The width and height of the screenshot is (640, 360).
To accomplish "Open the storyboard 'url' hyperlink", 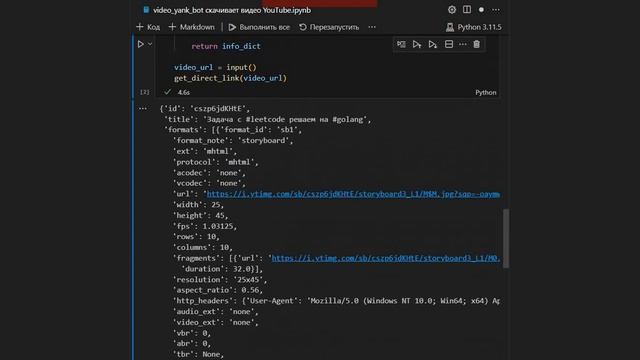I will point(353,194).
